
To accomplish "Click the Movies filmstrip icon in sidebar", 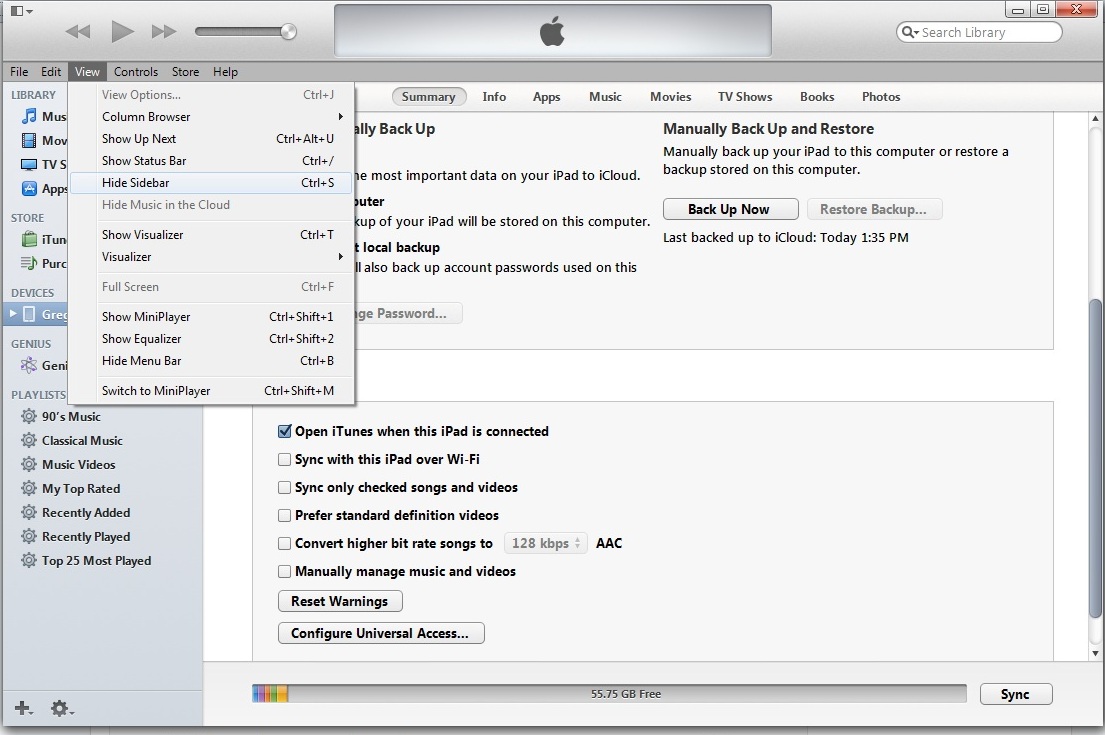I will point(29,140).
